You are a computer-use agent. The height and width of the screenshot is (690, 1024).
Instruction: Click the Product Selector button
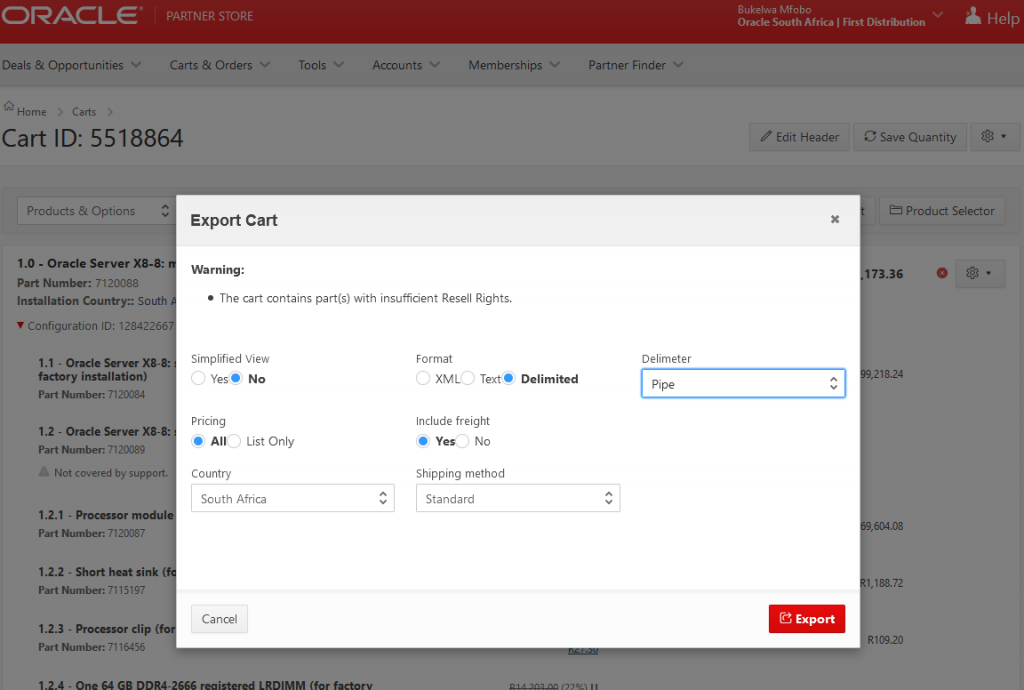[x=941, y=211]
